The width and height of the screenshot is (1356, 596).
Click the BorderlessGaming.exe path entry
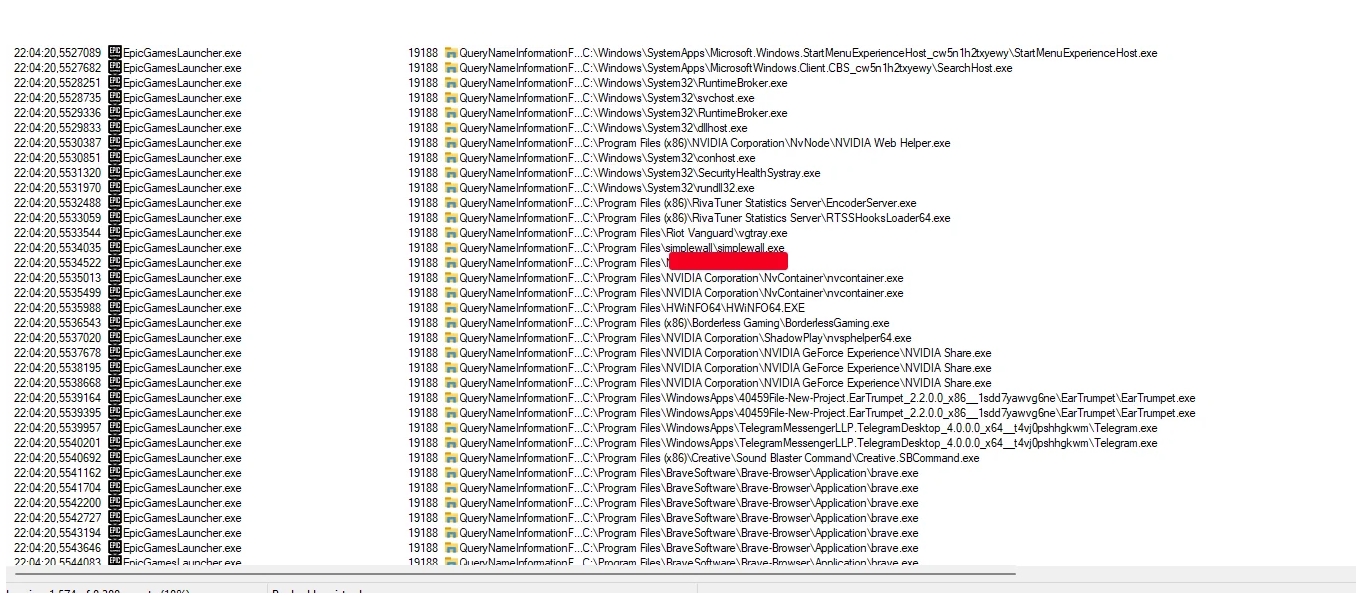[736, 323]
